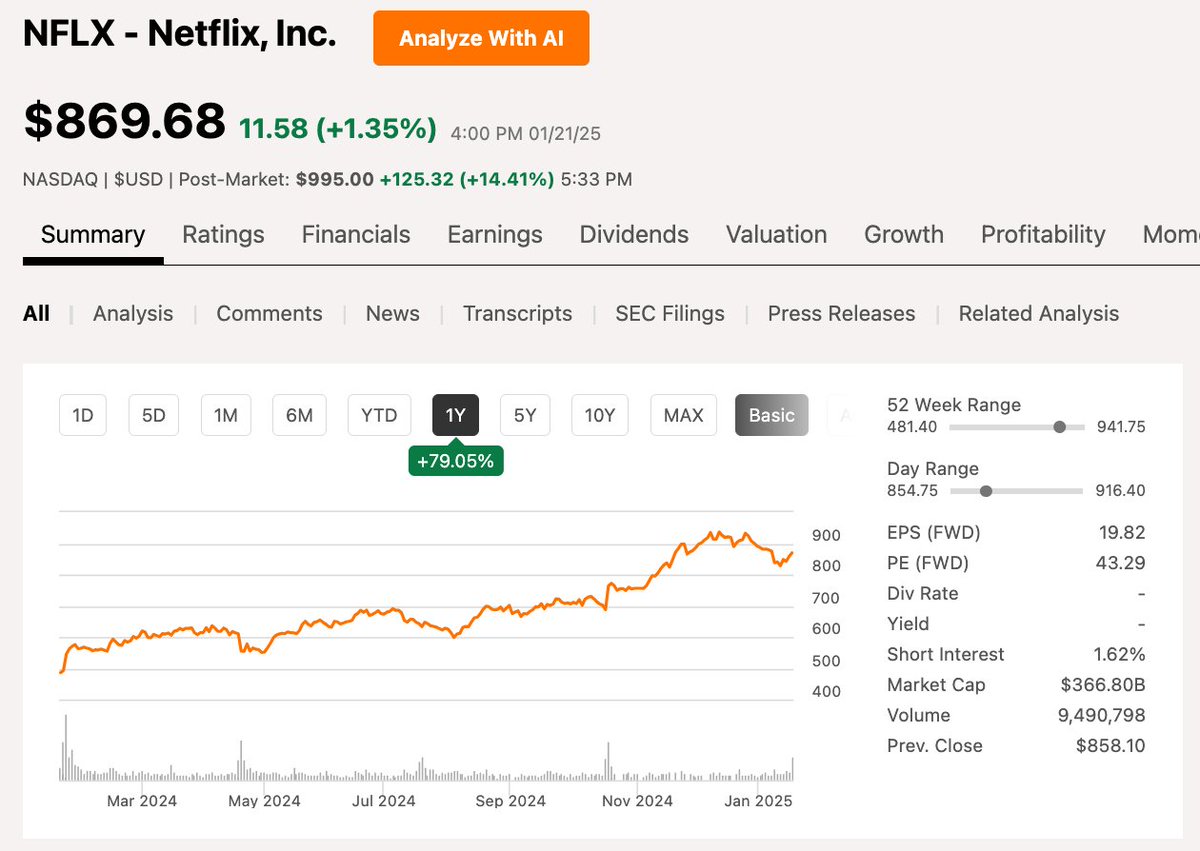
Task: Show the 5Y chart view
Action: click(x=525, y=414)
